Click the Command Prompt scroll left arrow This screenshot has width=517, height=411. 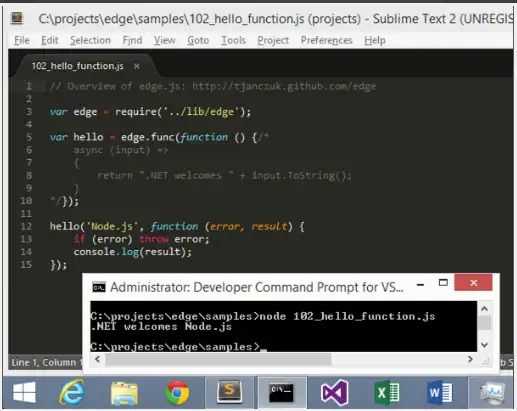tap(98, 359)
